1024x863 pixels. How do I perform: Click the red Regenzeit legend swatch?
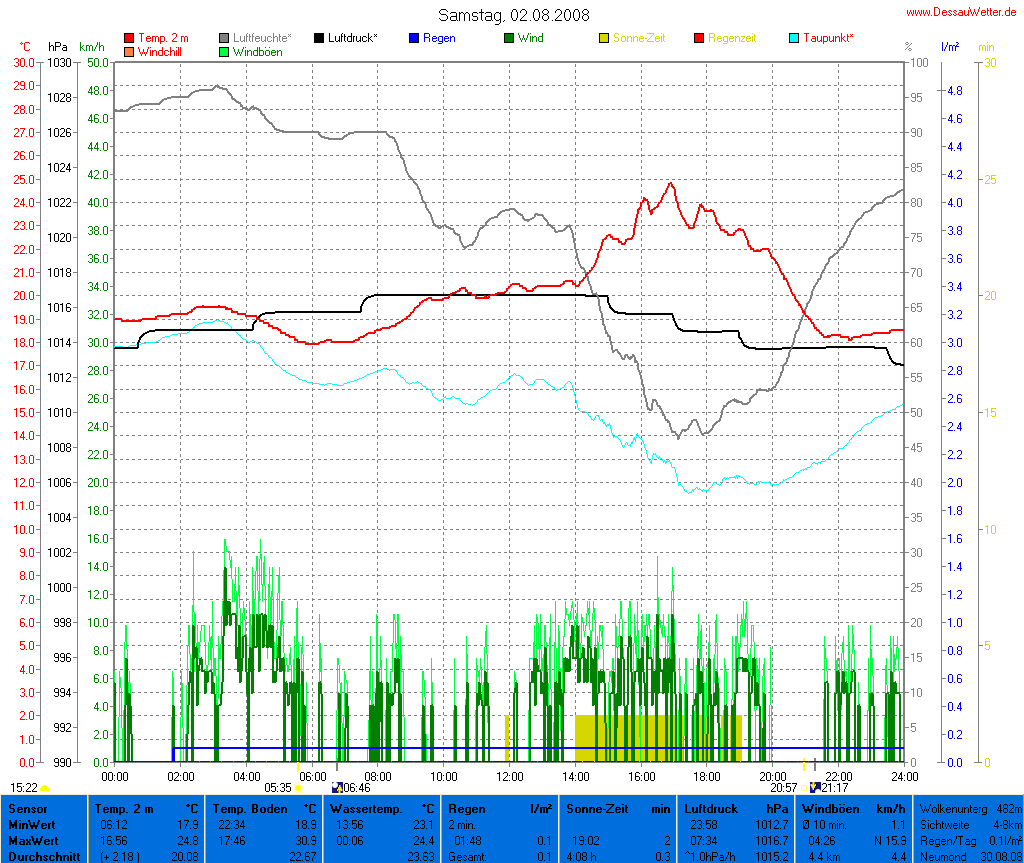699,38
